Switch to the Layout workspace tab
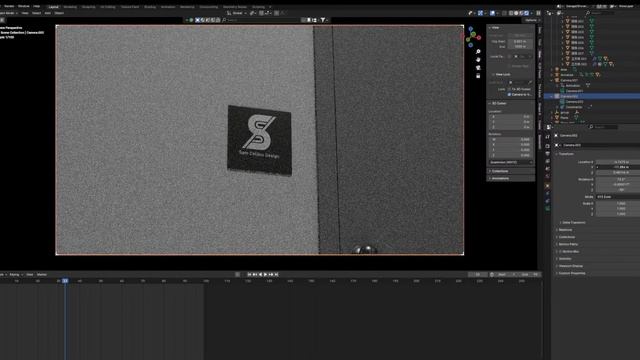 (53, 7)
